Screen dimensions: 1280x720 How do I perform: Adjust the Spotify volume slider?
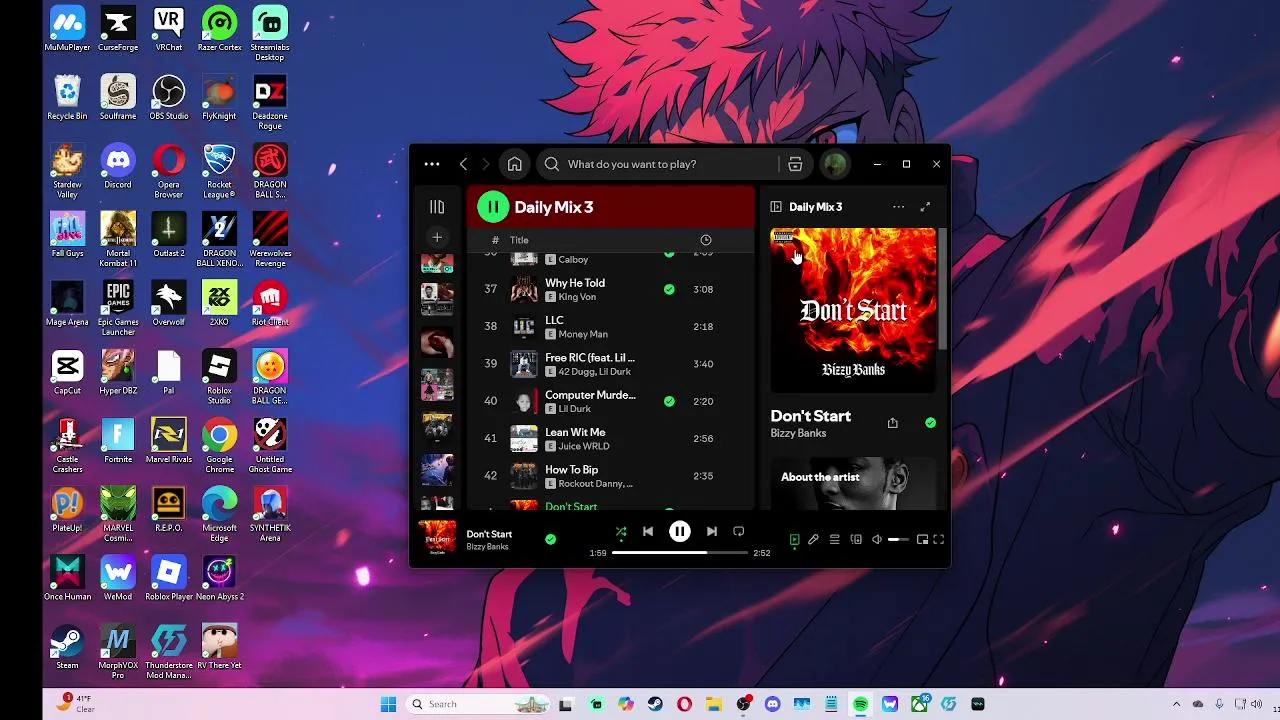(x=898, y=540)
